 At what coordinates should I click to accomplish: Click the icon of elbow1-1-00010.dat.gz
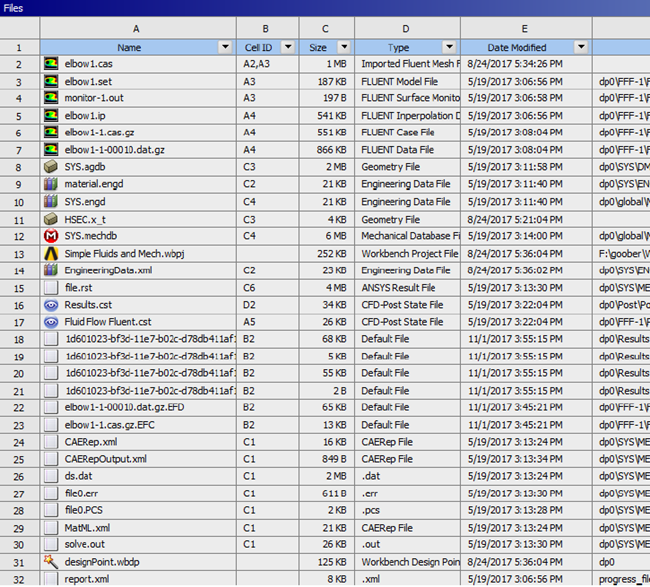coord(51,149)
